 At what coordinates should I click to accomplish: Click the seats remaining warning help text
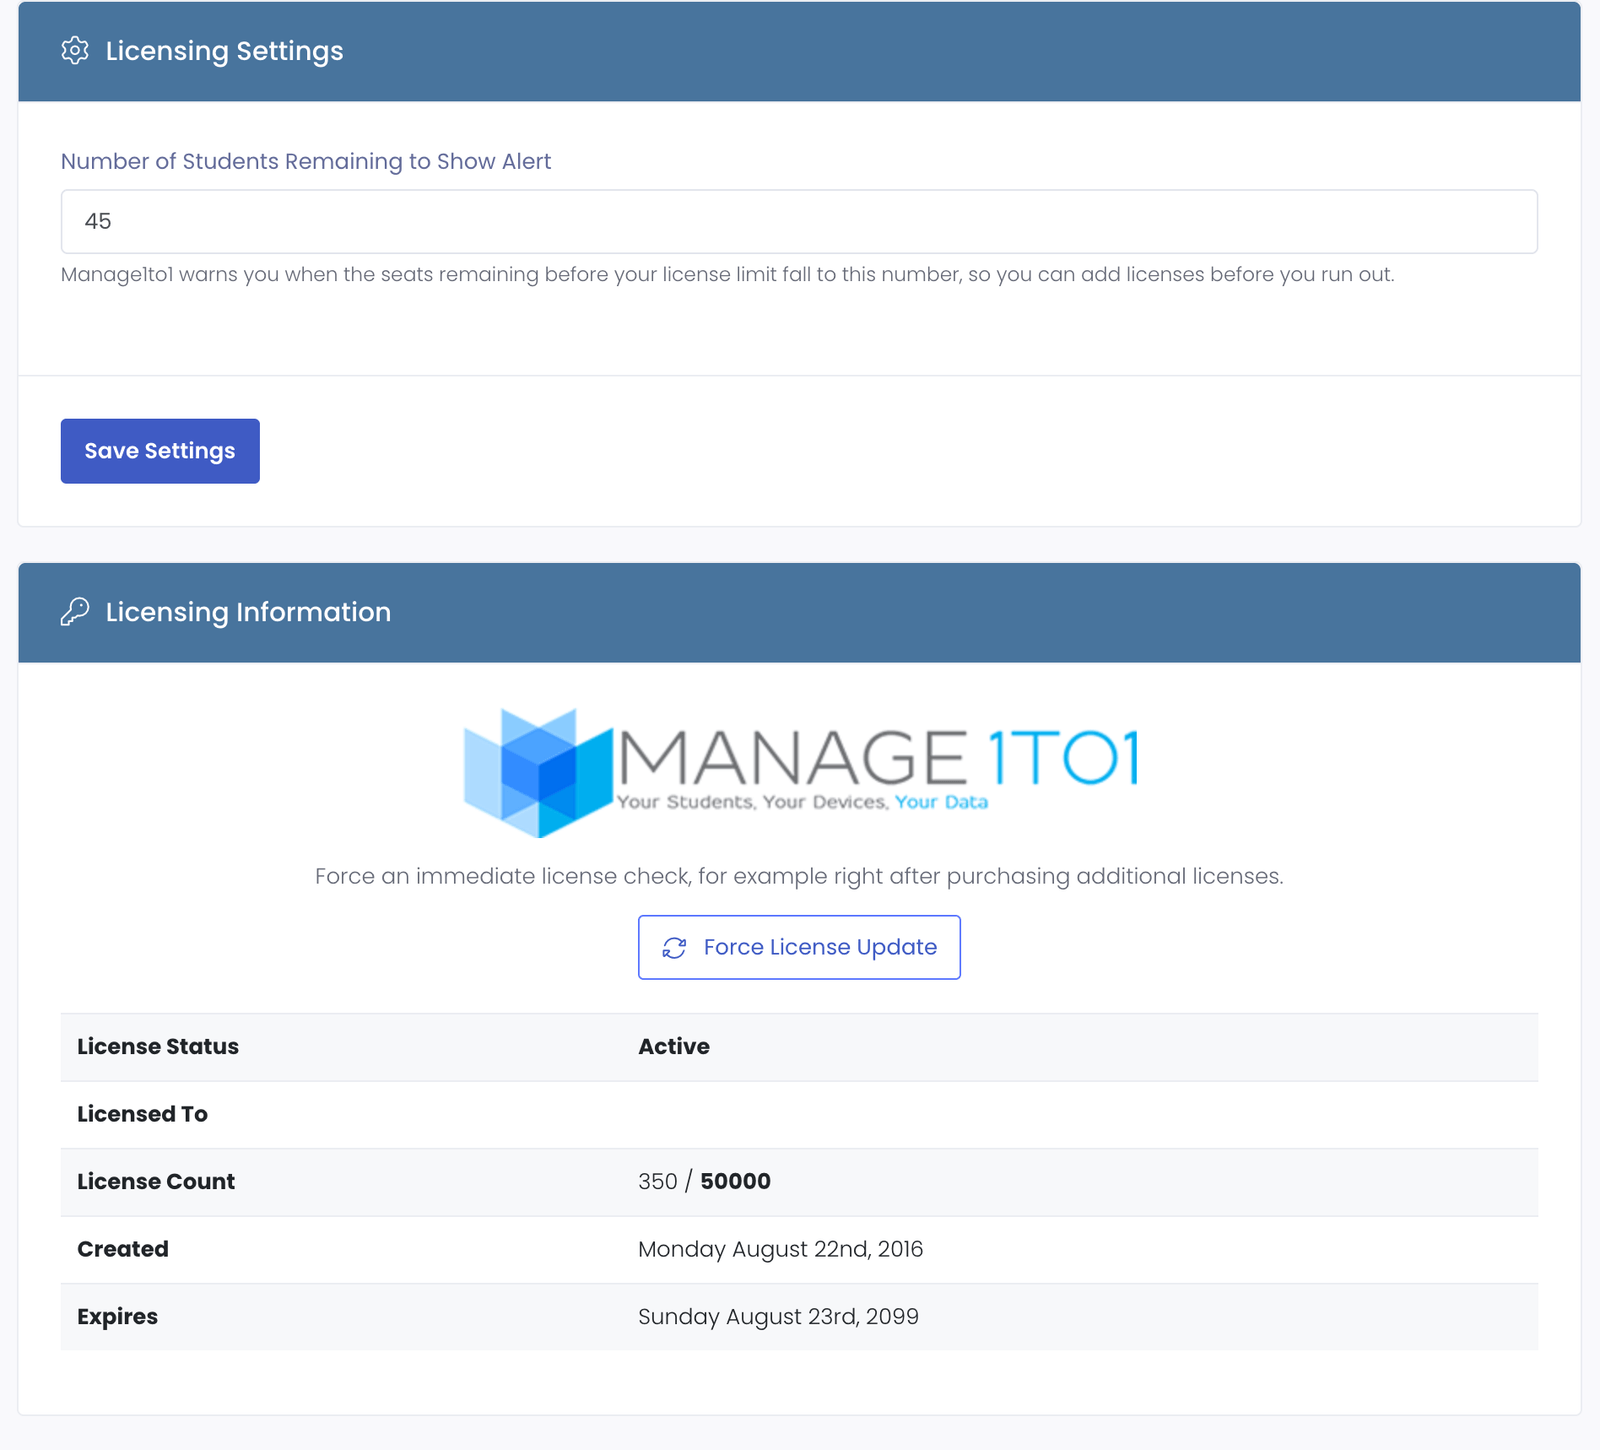coord(728,274)
